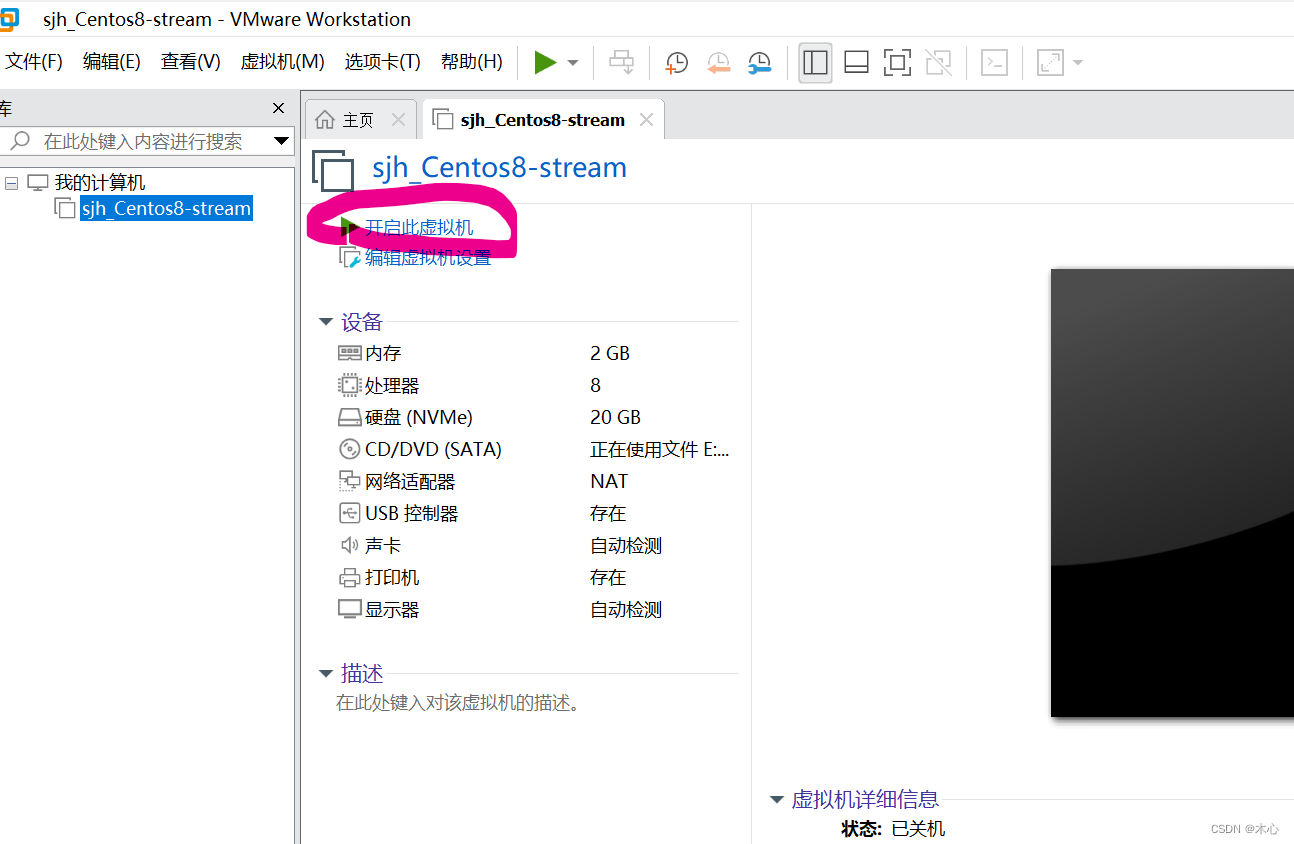Click the 内存 memory device icon

(349, 353)
